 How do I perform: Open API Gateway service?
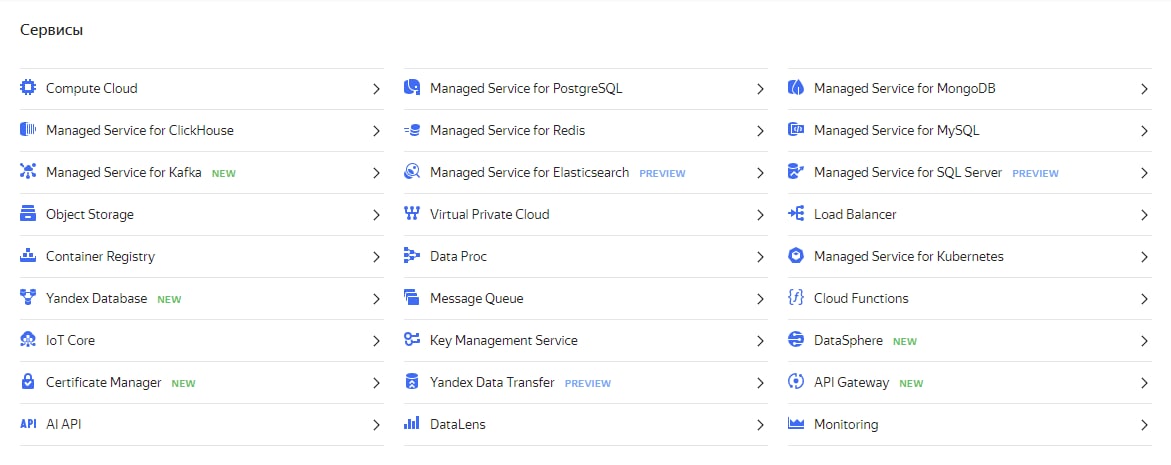click(x=969, y=383)
